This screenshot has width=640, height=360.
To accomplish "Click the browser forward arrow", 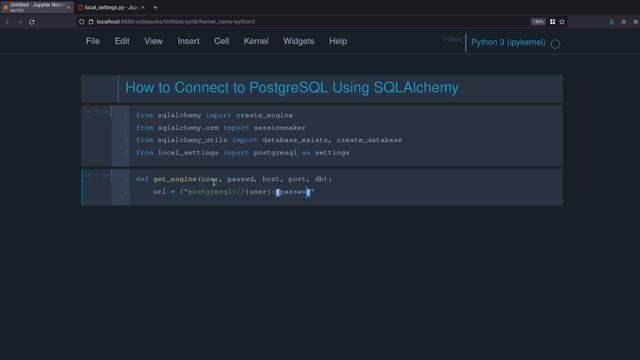I will [20, 22].
